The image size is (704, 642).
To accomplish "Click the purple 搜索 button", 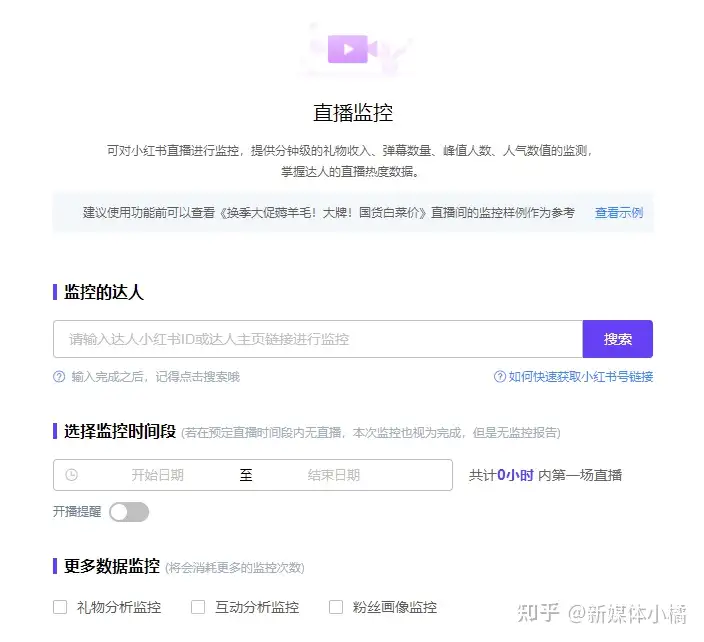I will (617, 339).
